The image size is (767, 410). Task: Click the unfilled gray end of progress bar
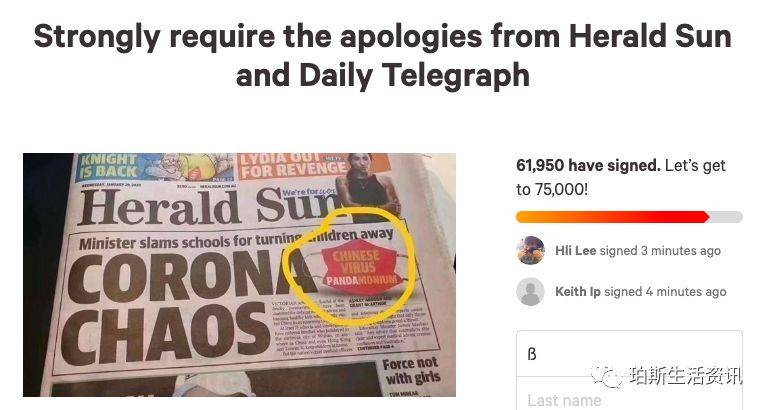[x=726, y=217]
